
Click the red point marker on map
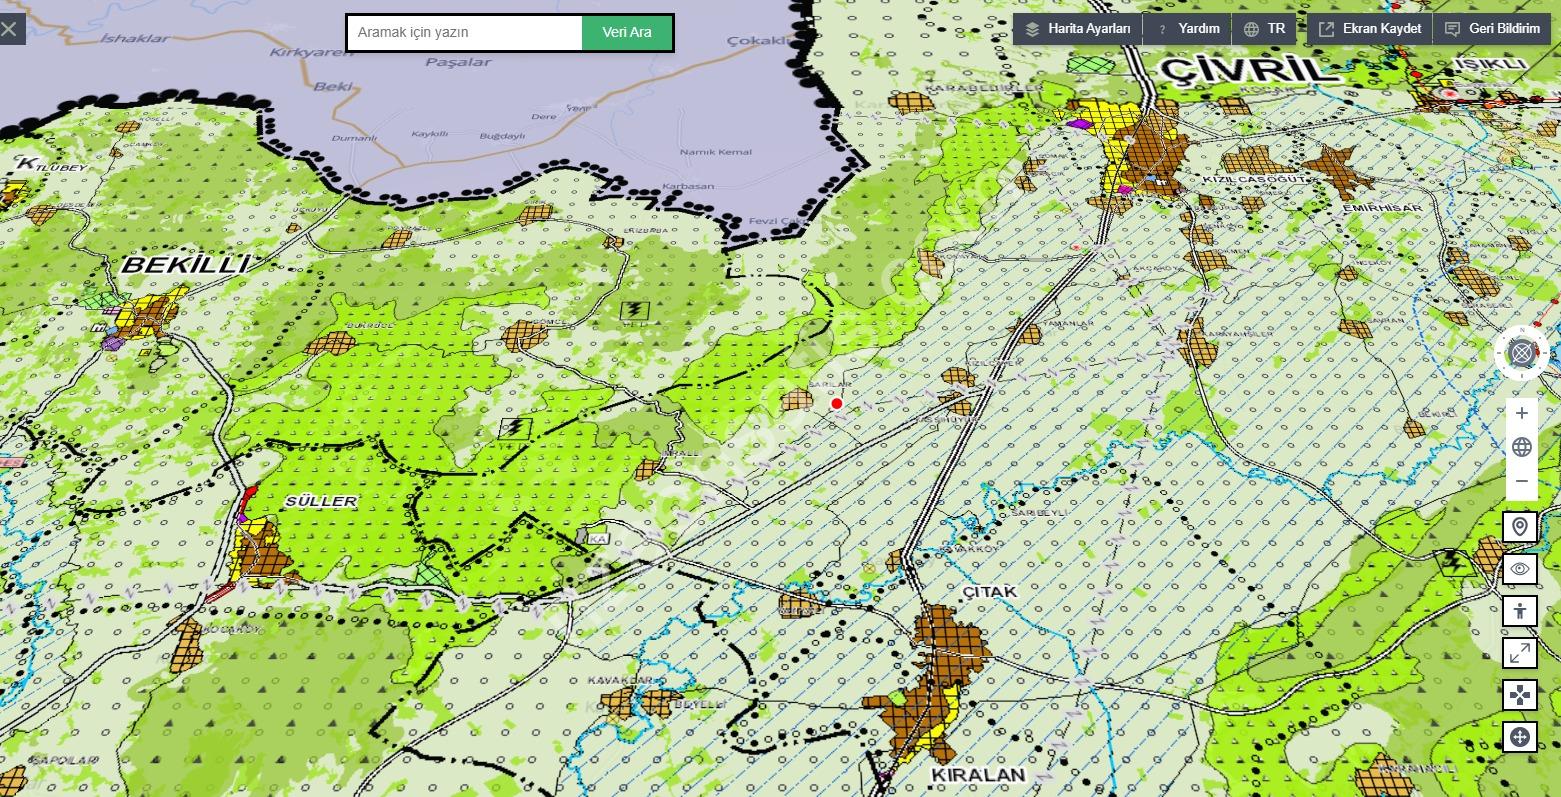(x=837, y=404)
